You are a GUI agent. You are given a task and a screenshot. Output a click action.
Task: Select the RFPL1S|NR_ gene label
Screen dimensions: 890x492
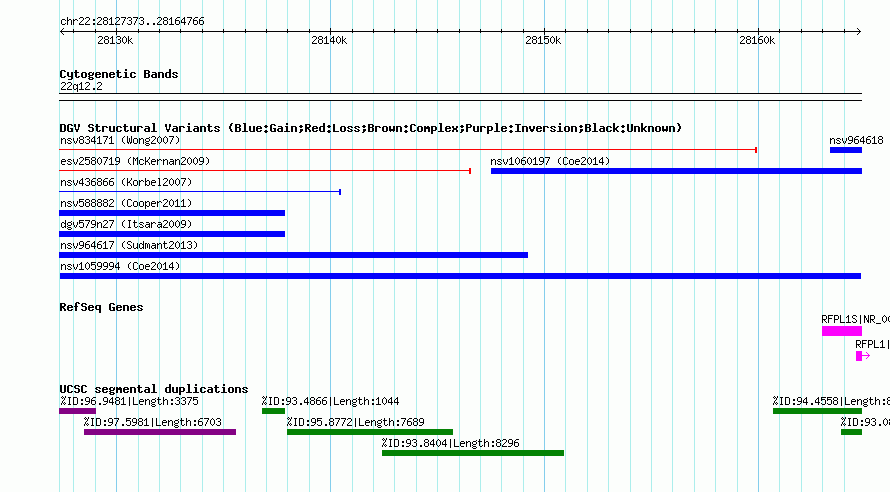tap(855, 319)
